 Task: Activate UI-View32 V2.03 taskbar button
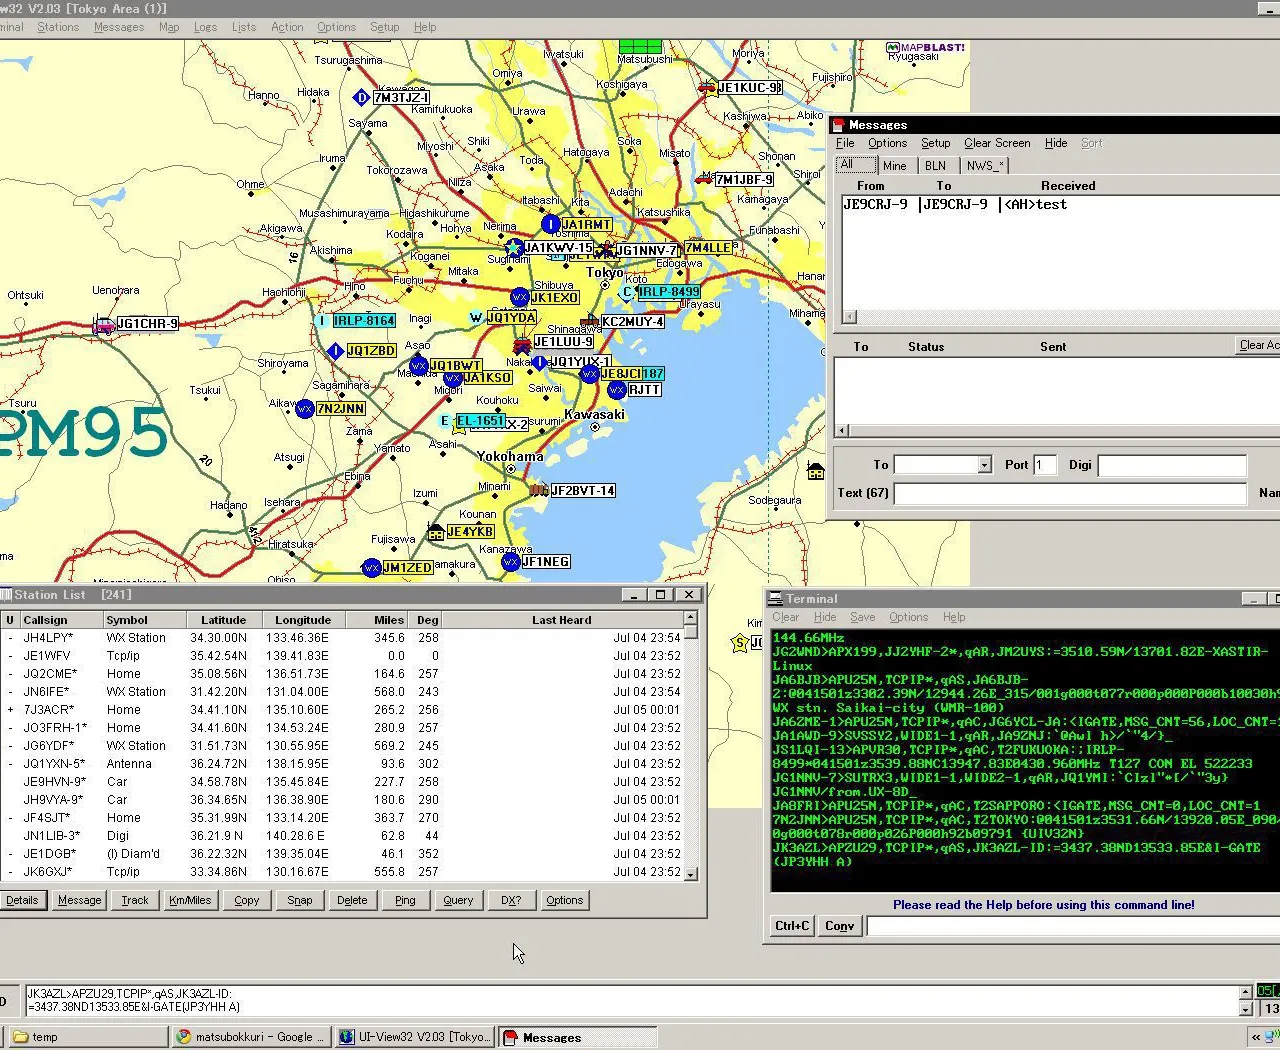coord(415,1037)
